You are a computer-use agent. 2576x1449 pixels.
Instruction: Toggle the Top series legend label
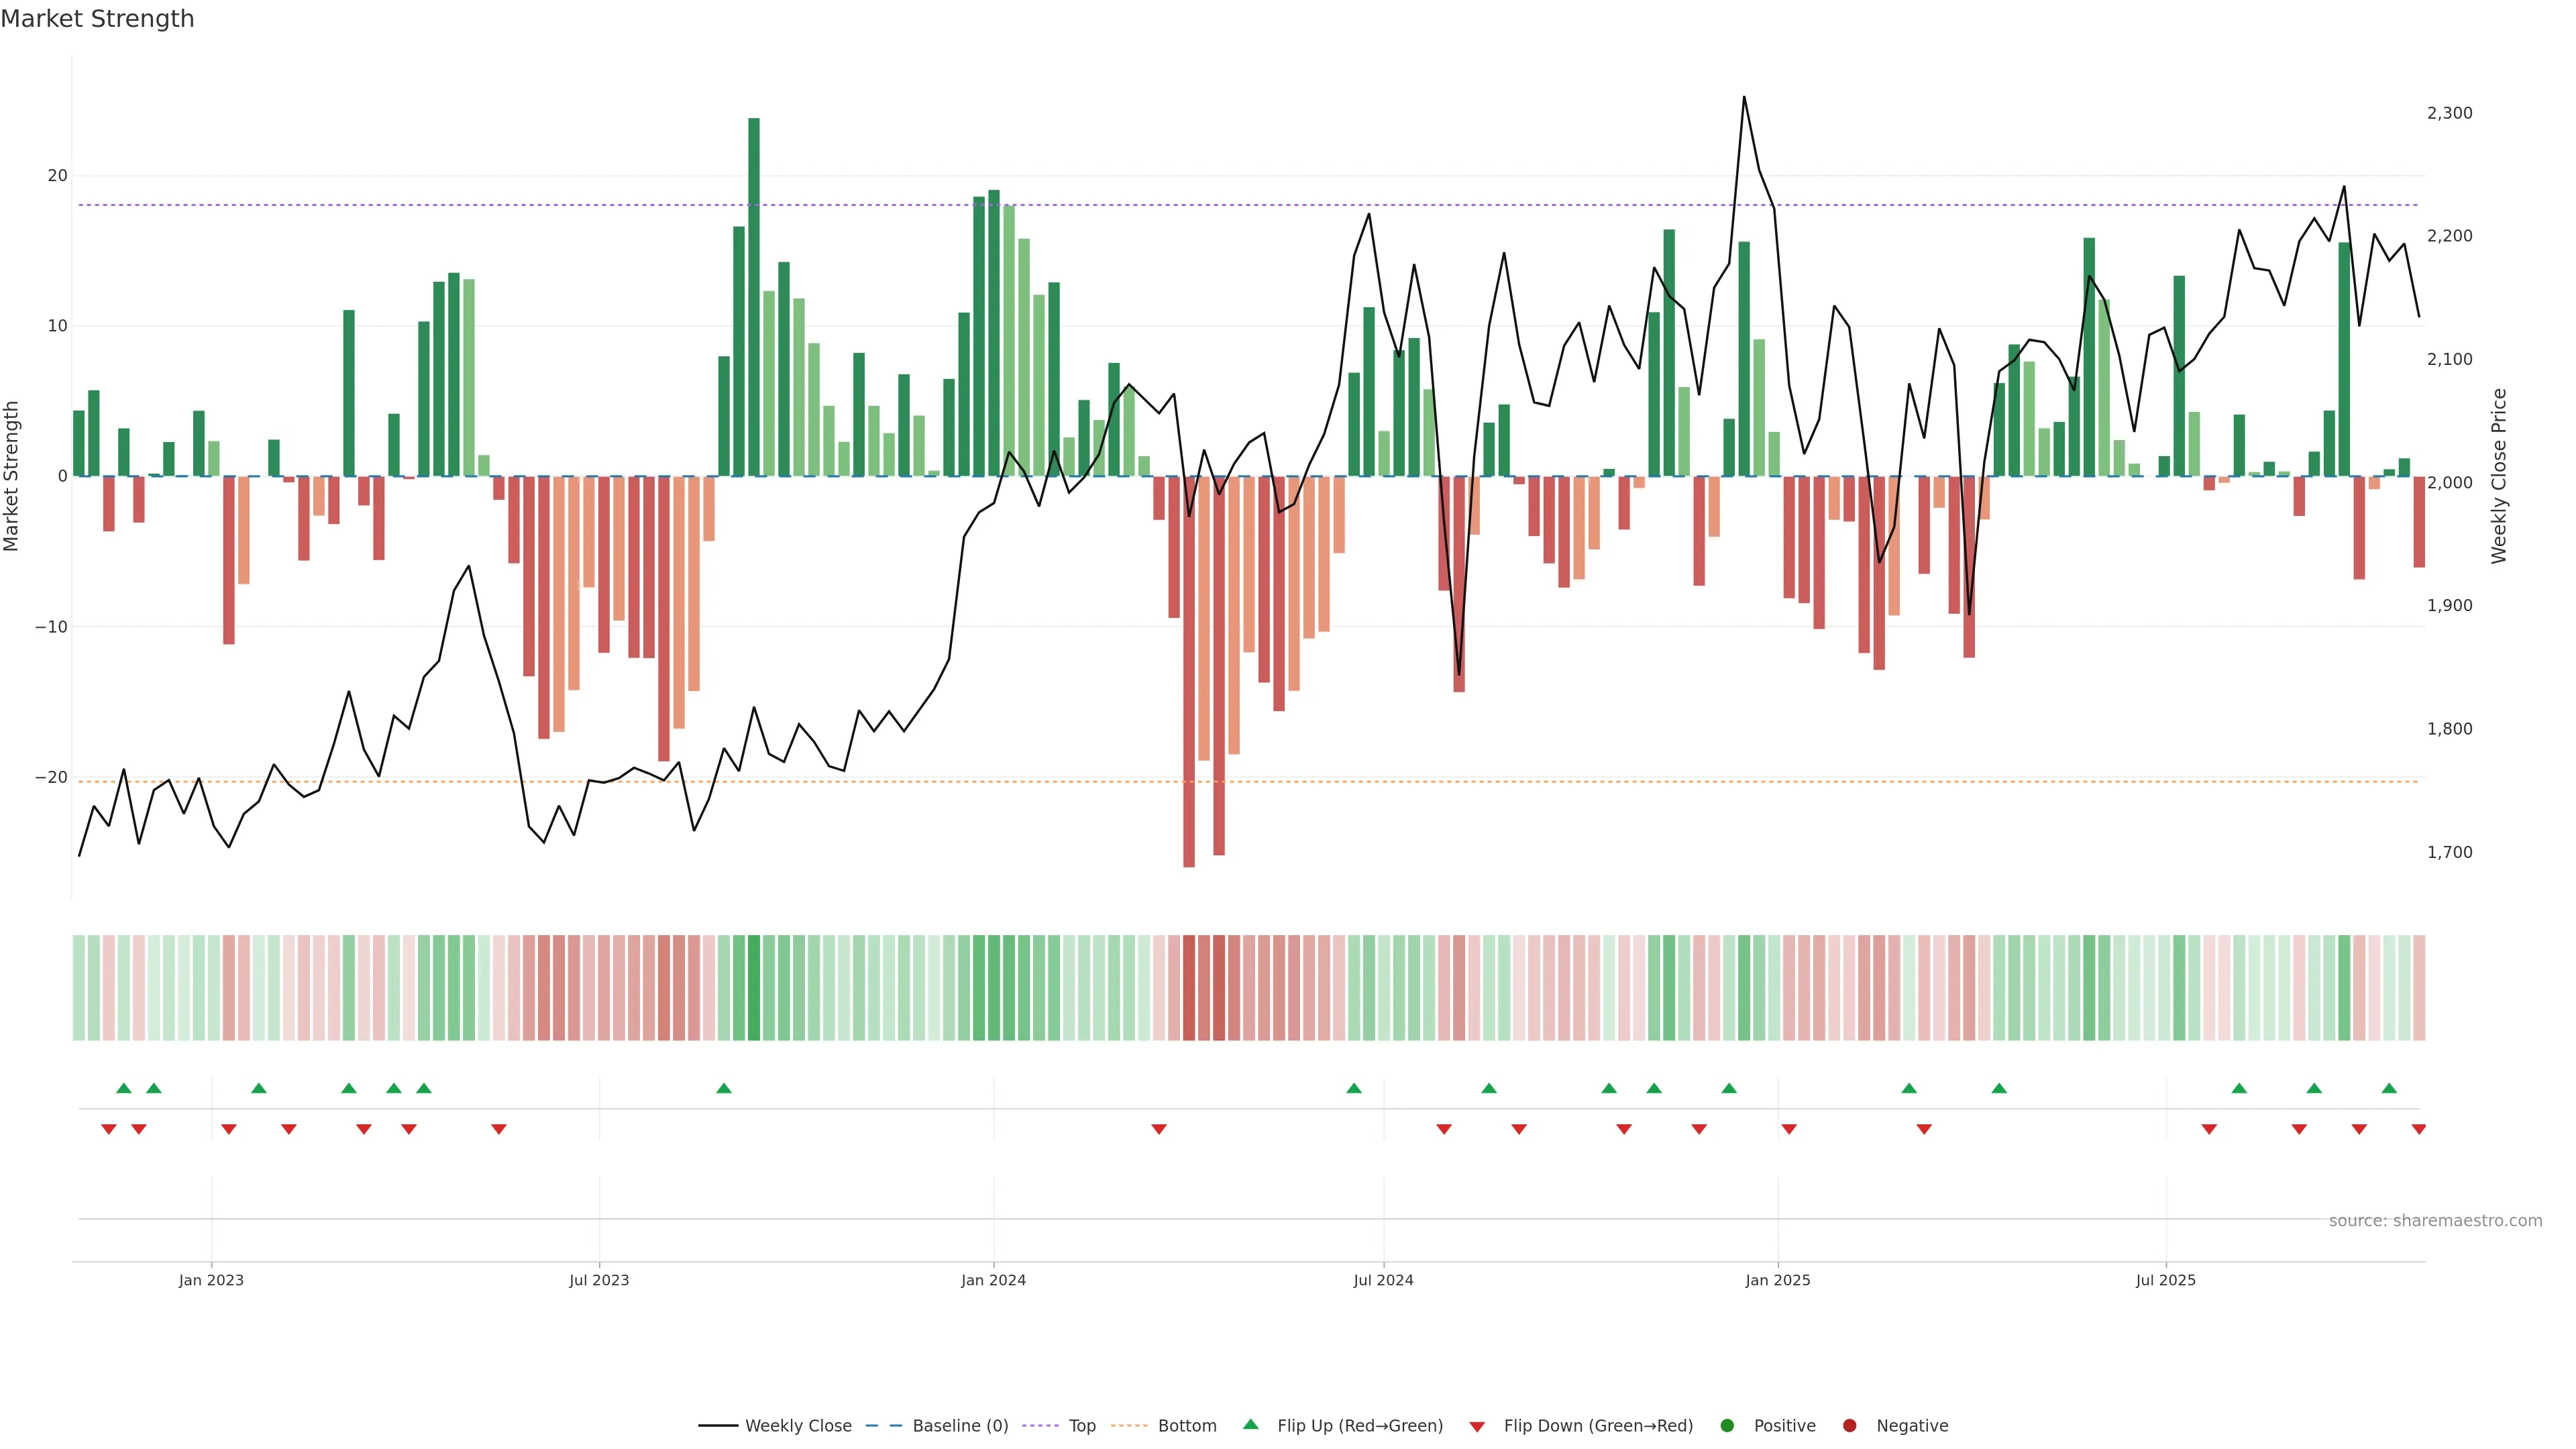[1082, 1425]
